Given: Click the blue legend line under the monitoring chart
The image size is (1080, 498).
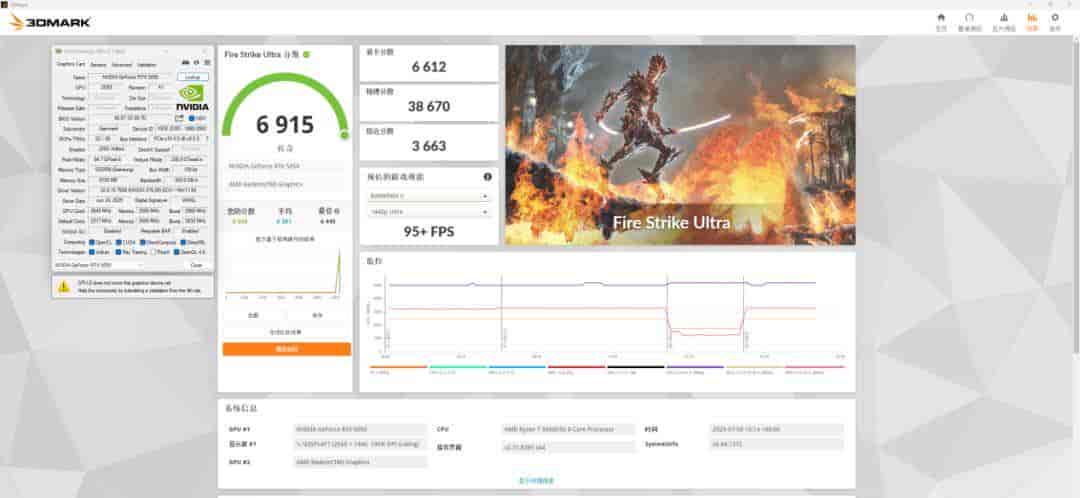Looking at the screenshot, I should (x=517, y=367).
